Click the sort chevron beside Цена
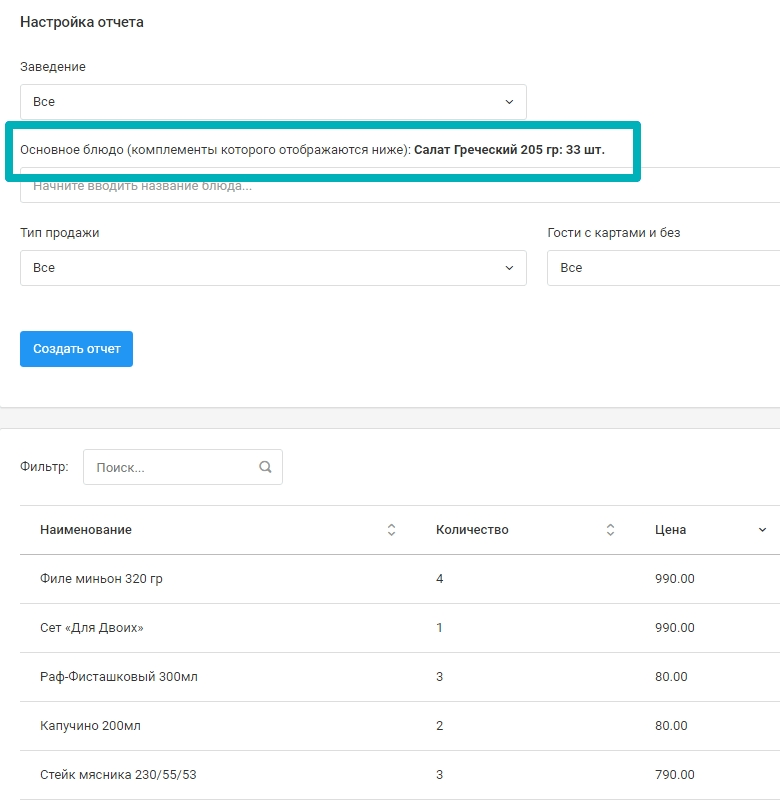This screenshot has width=780, height=800. (762, 530)
